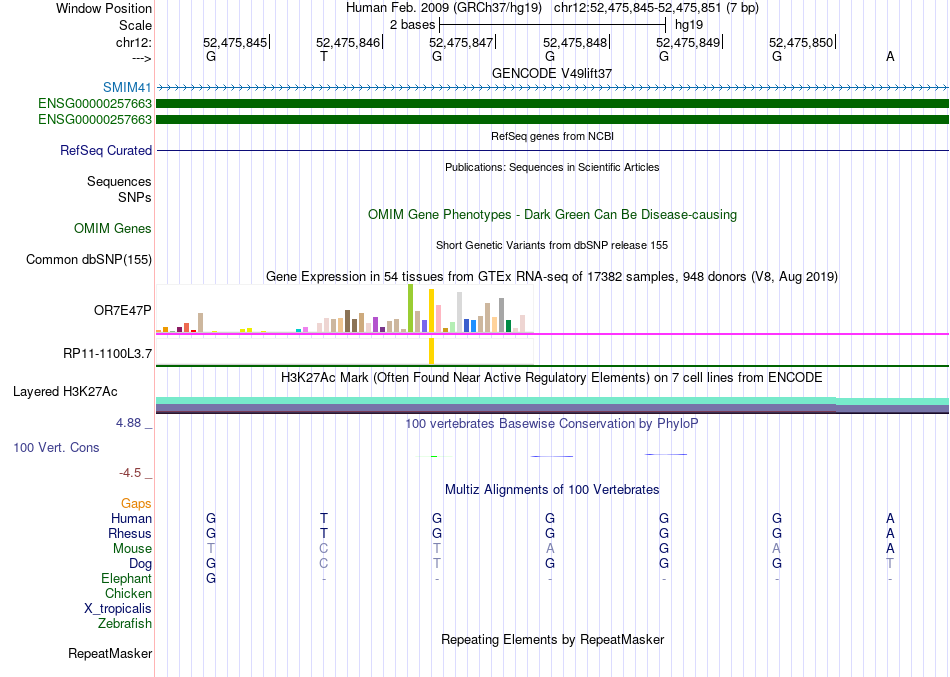Click the 52,475,845 ruler coordinate
950x677 pixels.
pyautogui.click(x=234, y=42)
